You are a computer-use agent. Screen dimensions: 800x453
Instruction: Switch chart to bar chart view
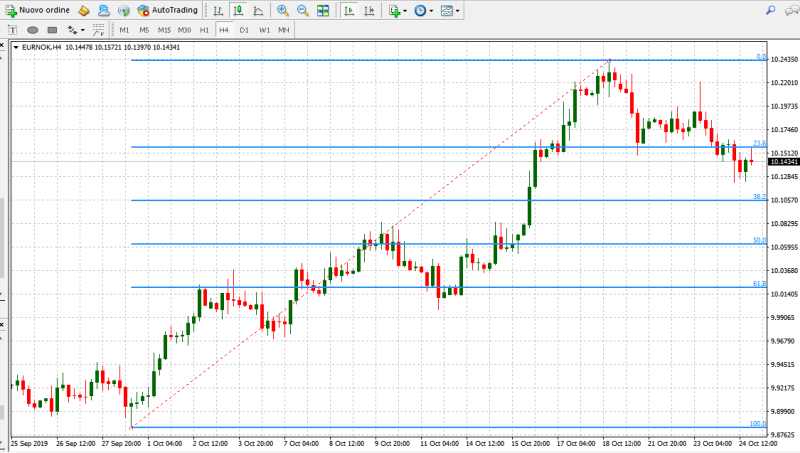218,10
